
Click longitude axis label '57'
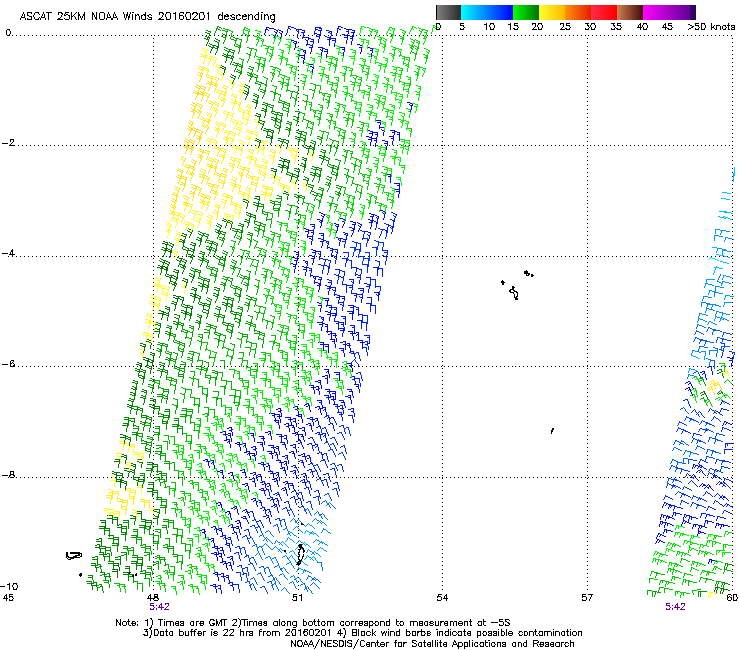(x=587, y=598)
